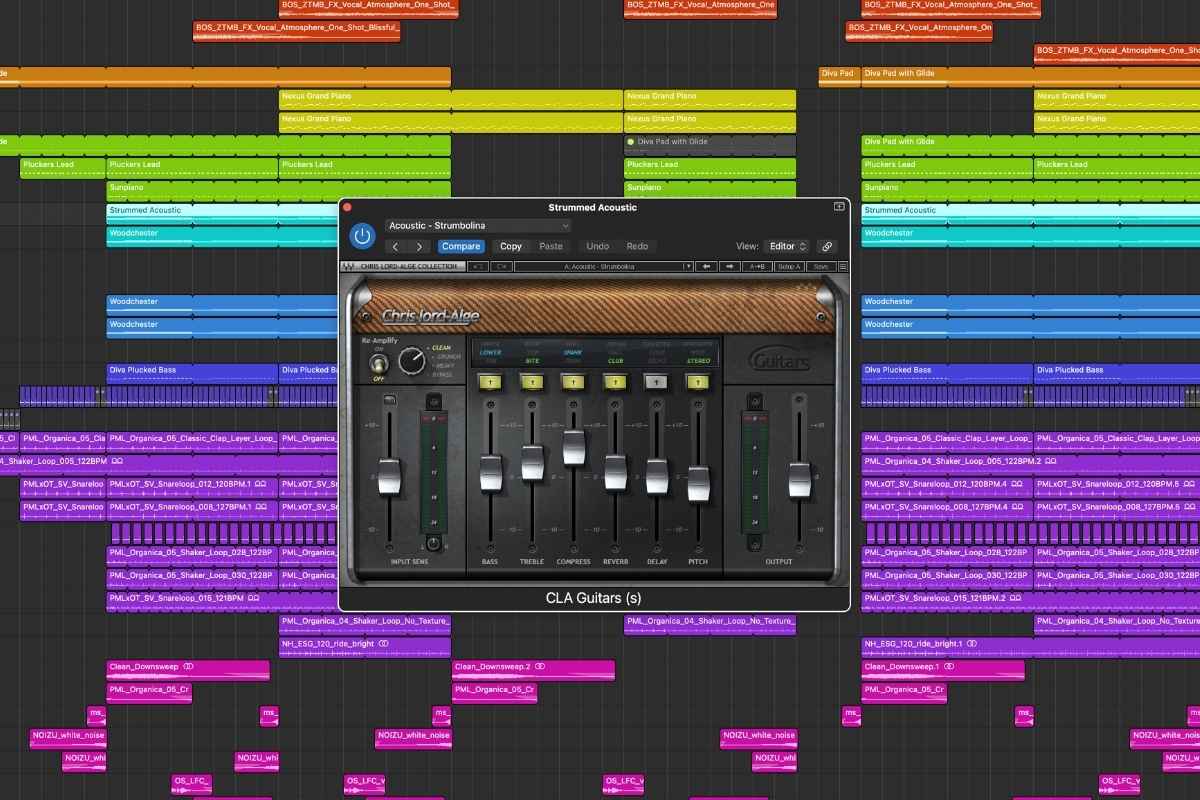This screenshot has width=1200, height=800.
Task: Click the Treble fader handle
Action: (532, 463)
